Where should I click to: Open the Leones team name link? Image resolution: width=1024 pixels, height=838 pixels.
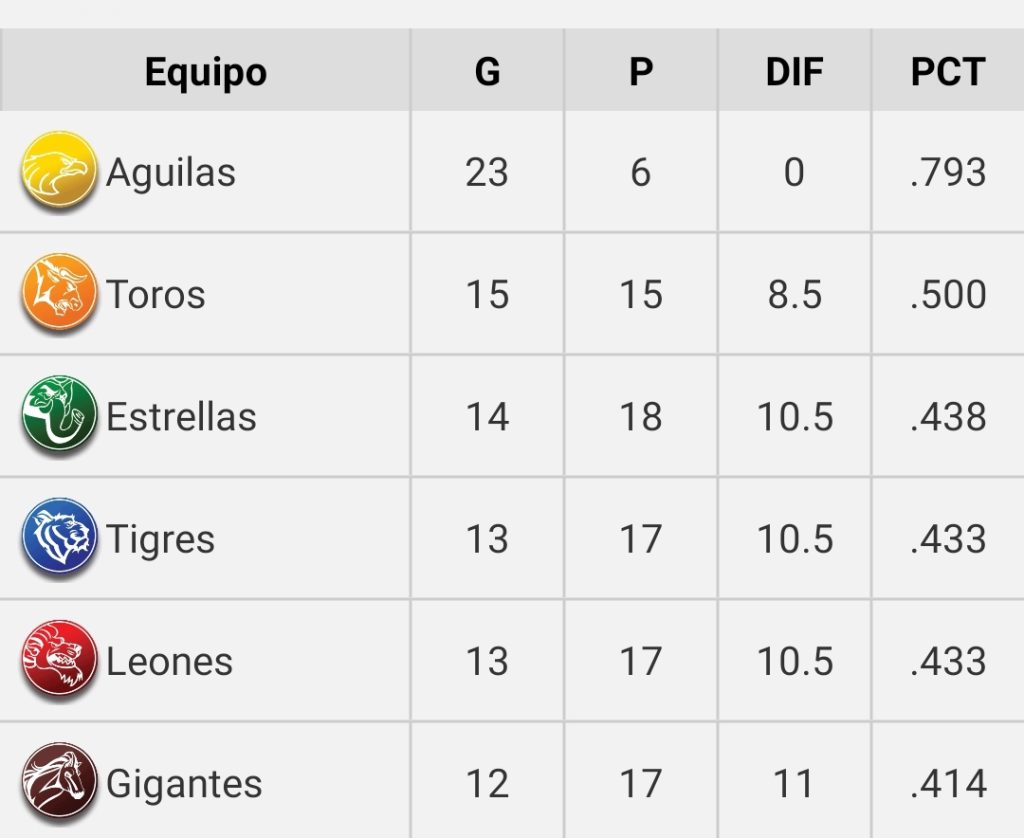pyautogui.click(x=169, y=661)
